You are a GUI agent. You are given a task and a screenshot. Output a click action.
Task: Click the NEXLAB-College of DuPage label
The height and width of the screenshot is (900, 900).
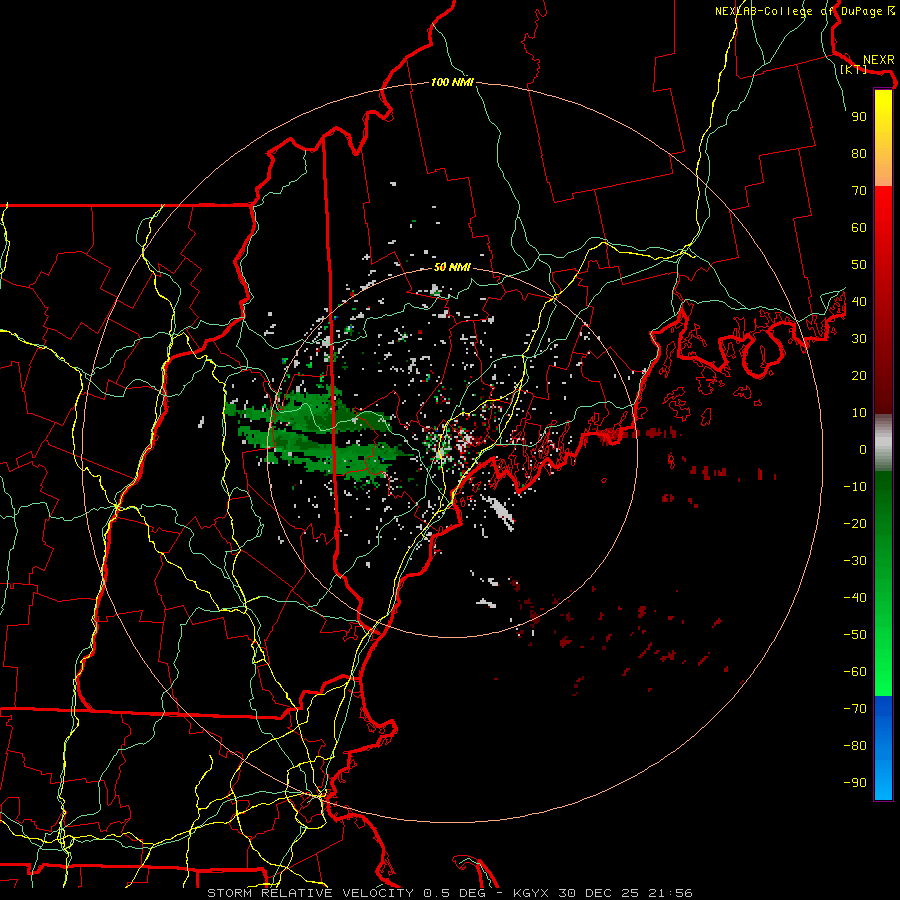pyautogui.click(x=804, y=11)
